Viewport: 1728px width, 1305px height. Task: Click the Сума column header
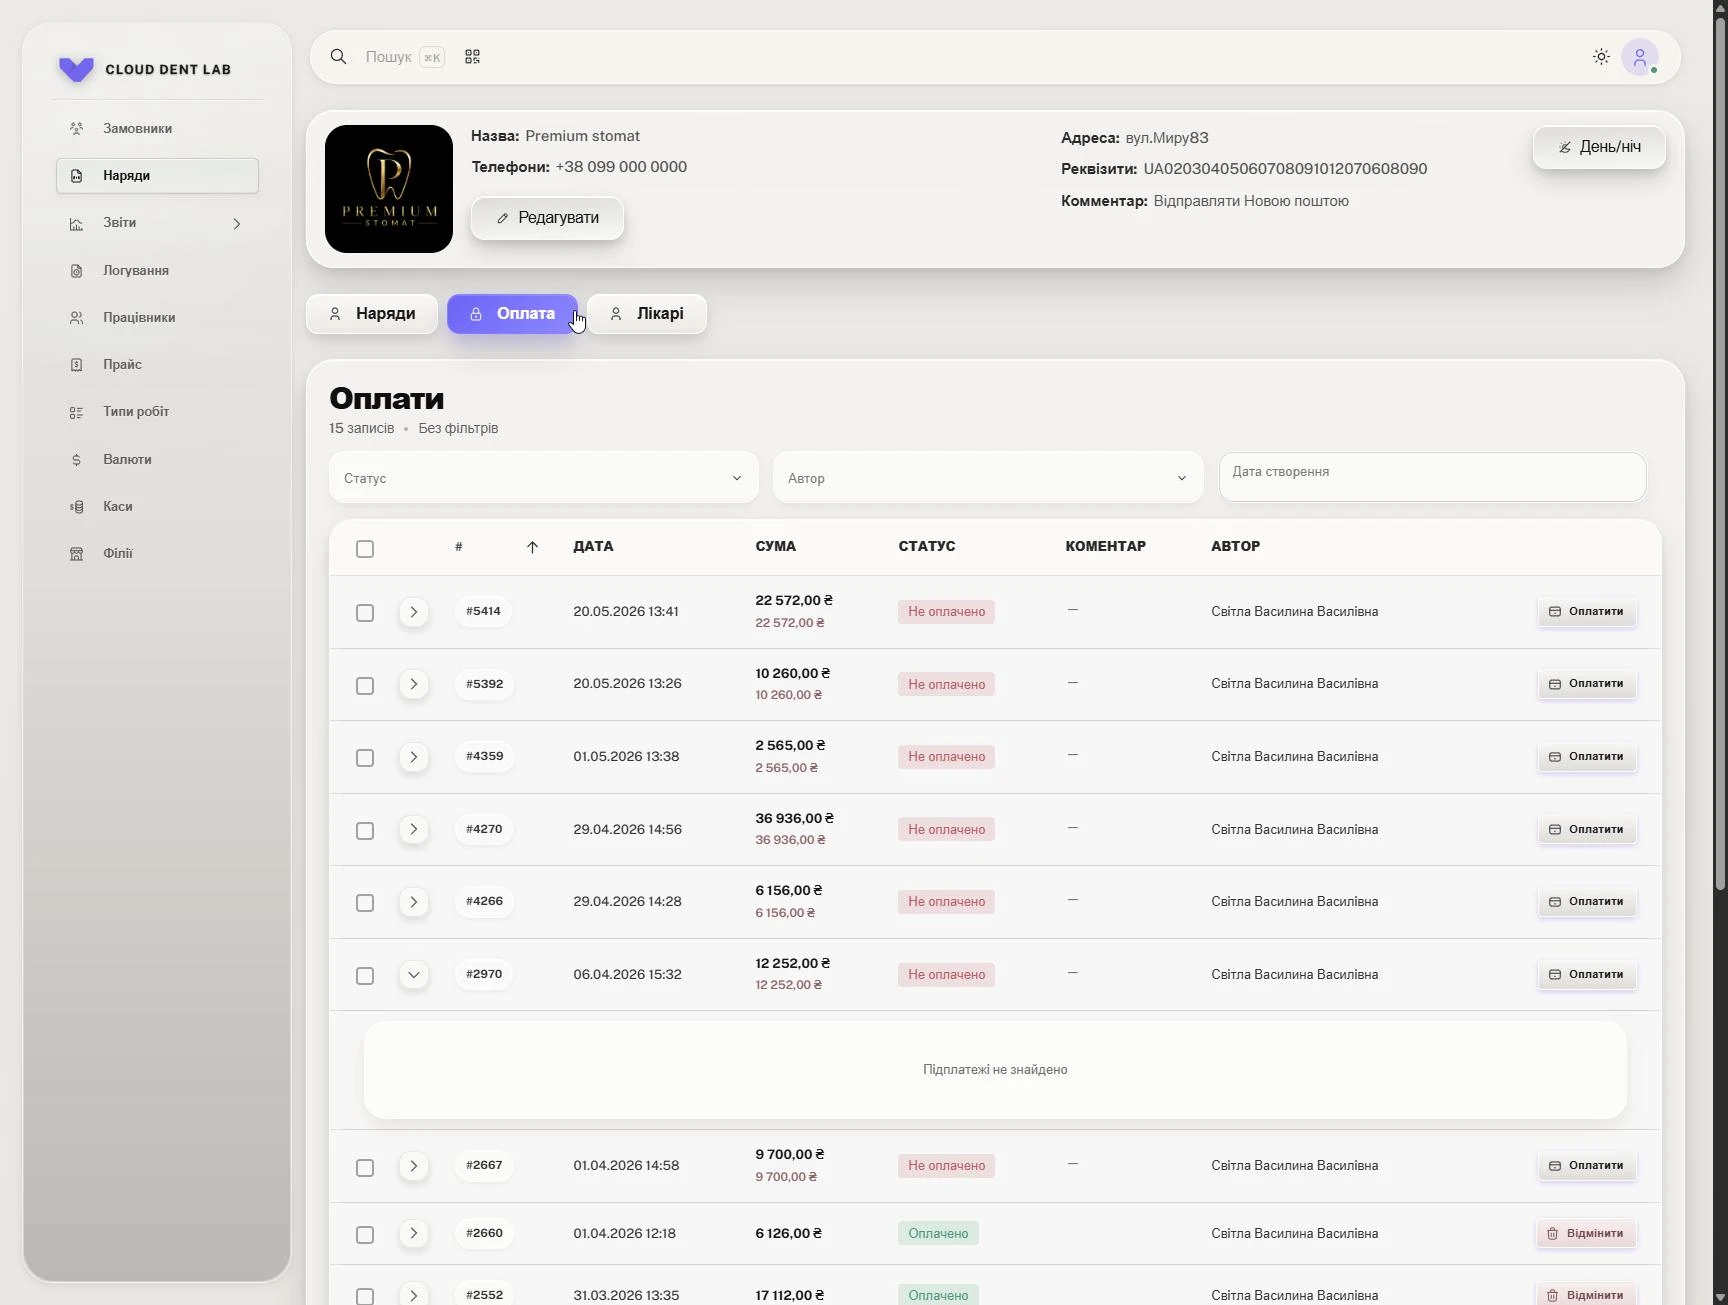[776, 547]
